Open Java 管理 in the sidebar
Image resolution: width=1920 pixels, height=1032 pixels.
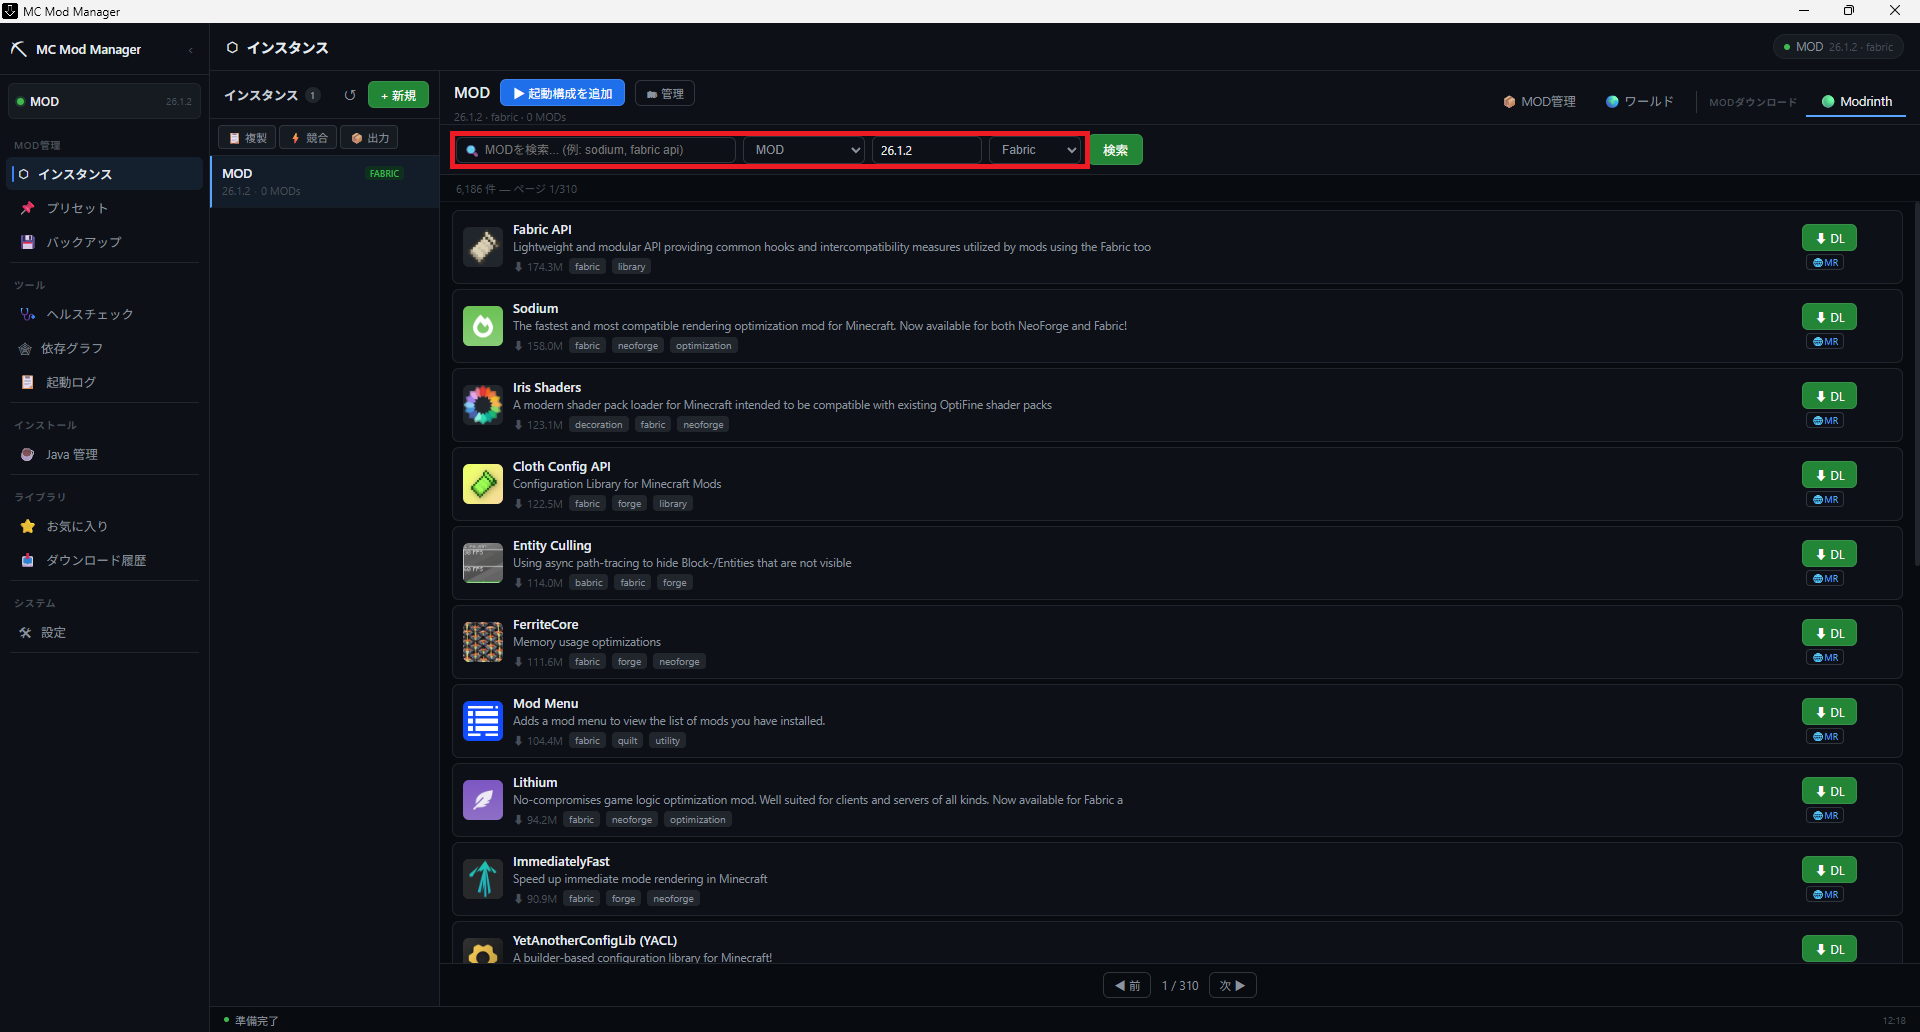pyautogui.click(x=106, y=454)
